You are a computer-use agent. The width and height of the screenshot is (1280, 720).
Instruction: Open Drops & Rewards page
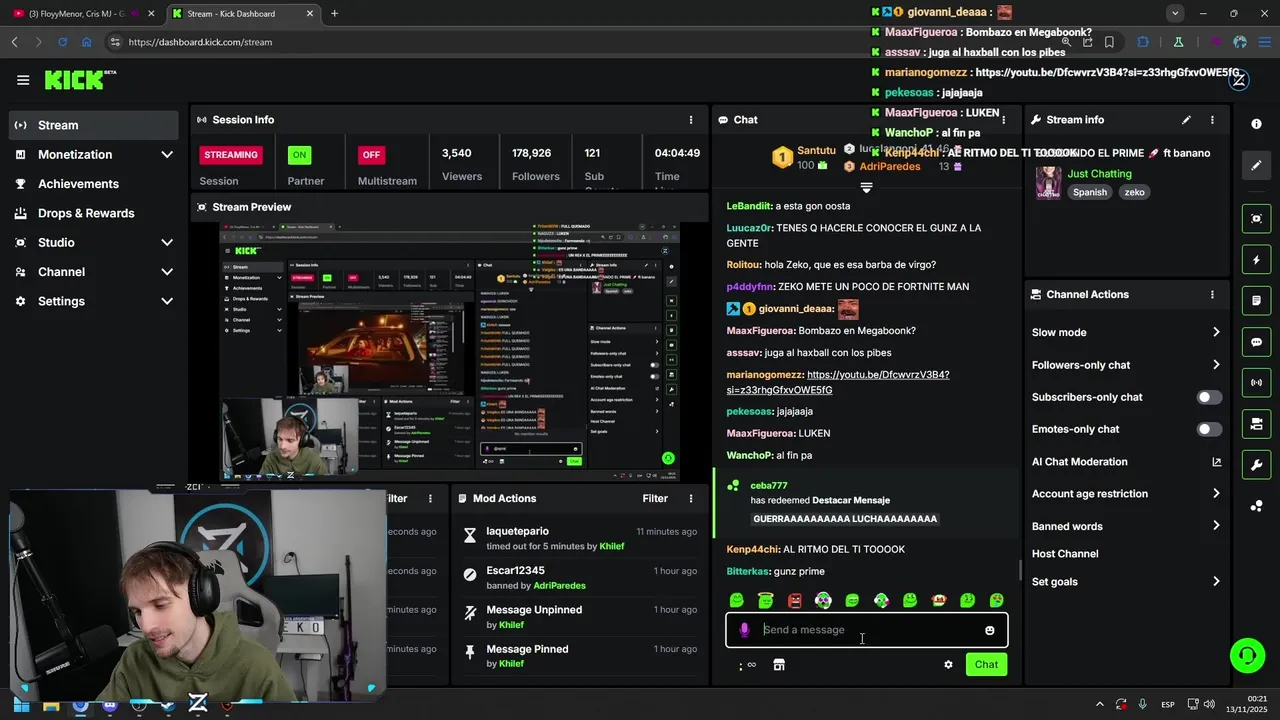point(94,213)
